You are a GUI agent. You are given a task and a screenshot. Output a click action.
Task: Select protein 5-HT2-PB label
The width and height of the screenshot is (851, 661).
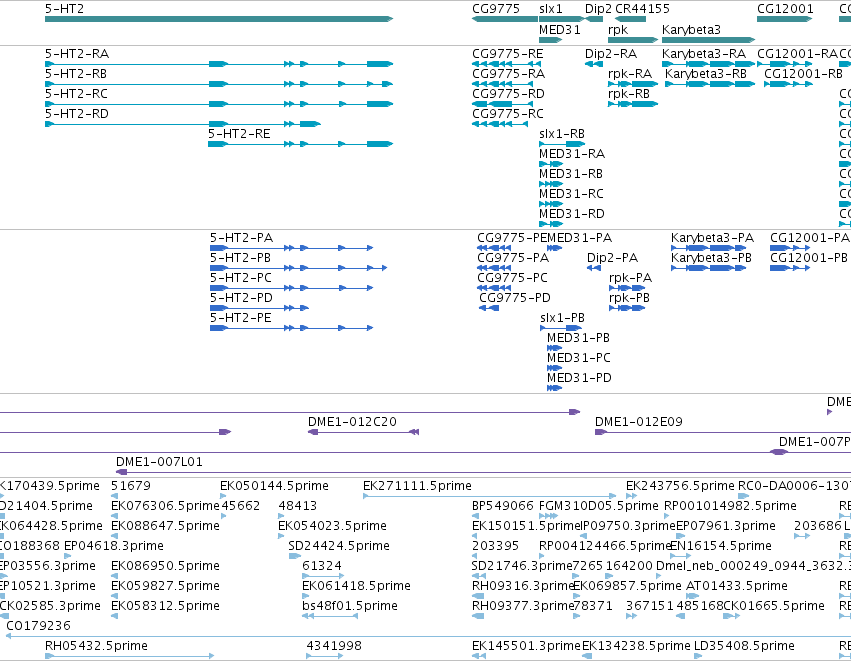coord(240,258)
